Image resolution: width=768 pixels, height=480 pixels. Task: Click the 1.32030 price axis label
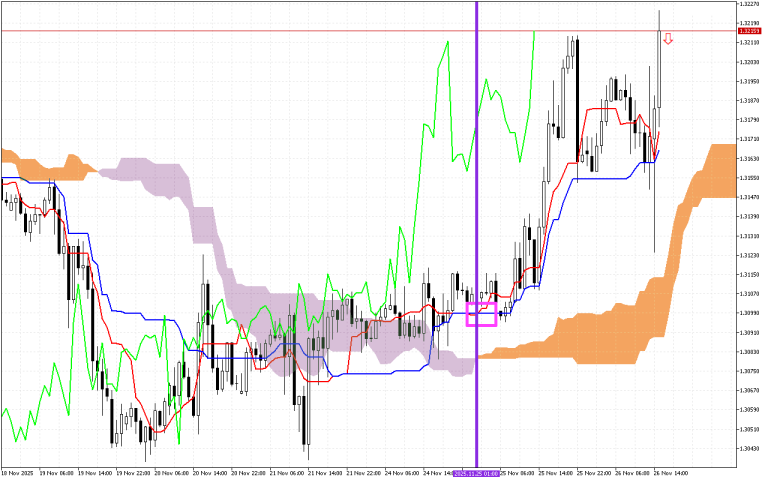[749, 62]
